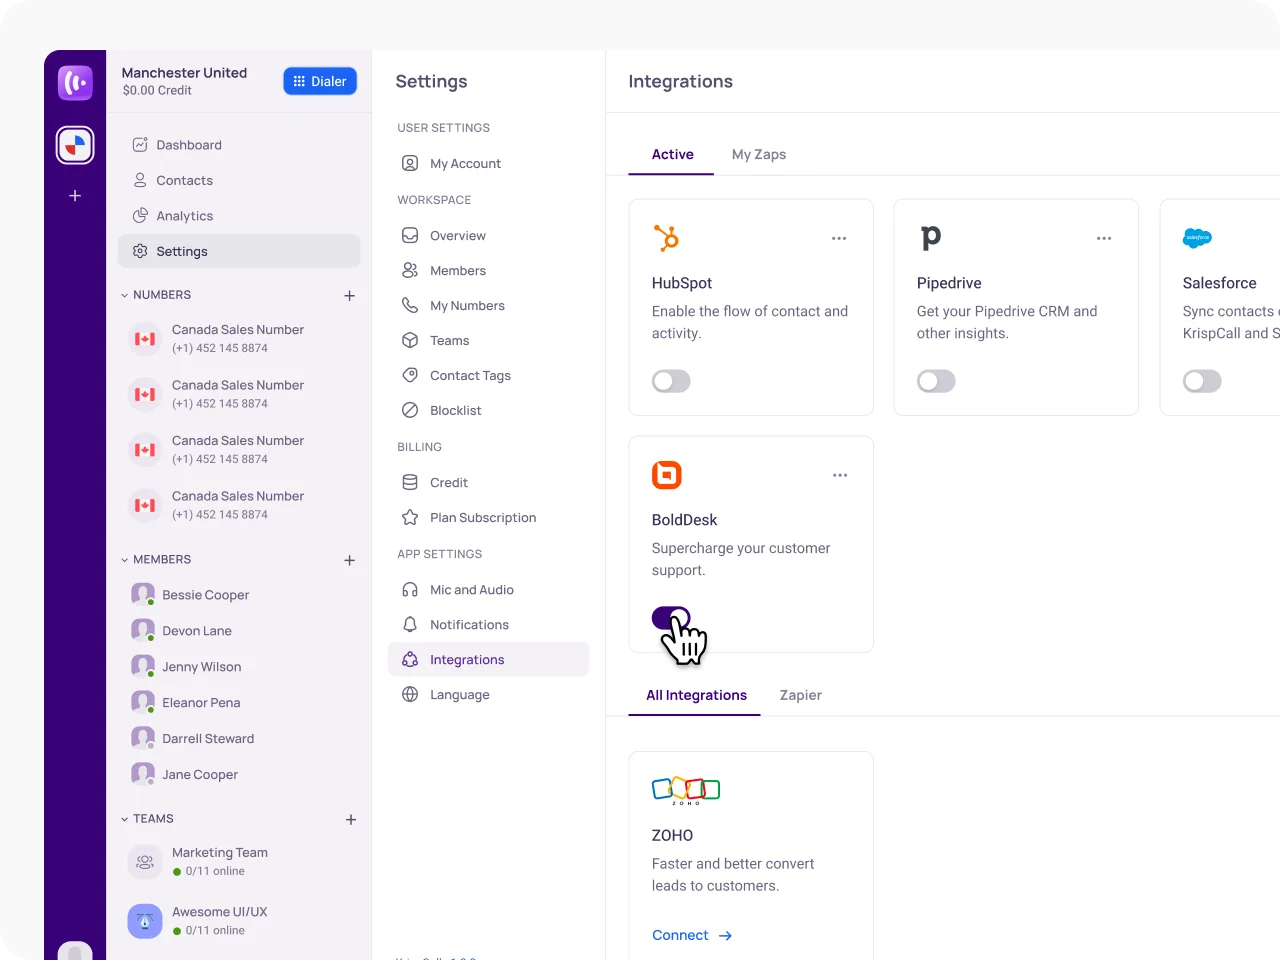Image resolution: width=1280 pixels, height=960 pixels.
Task: Click the My Account icon
Action: tap(410, 163)
